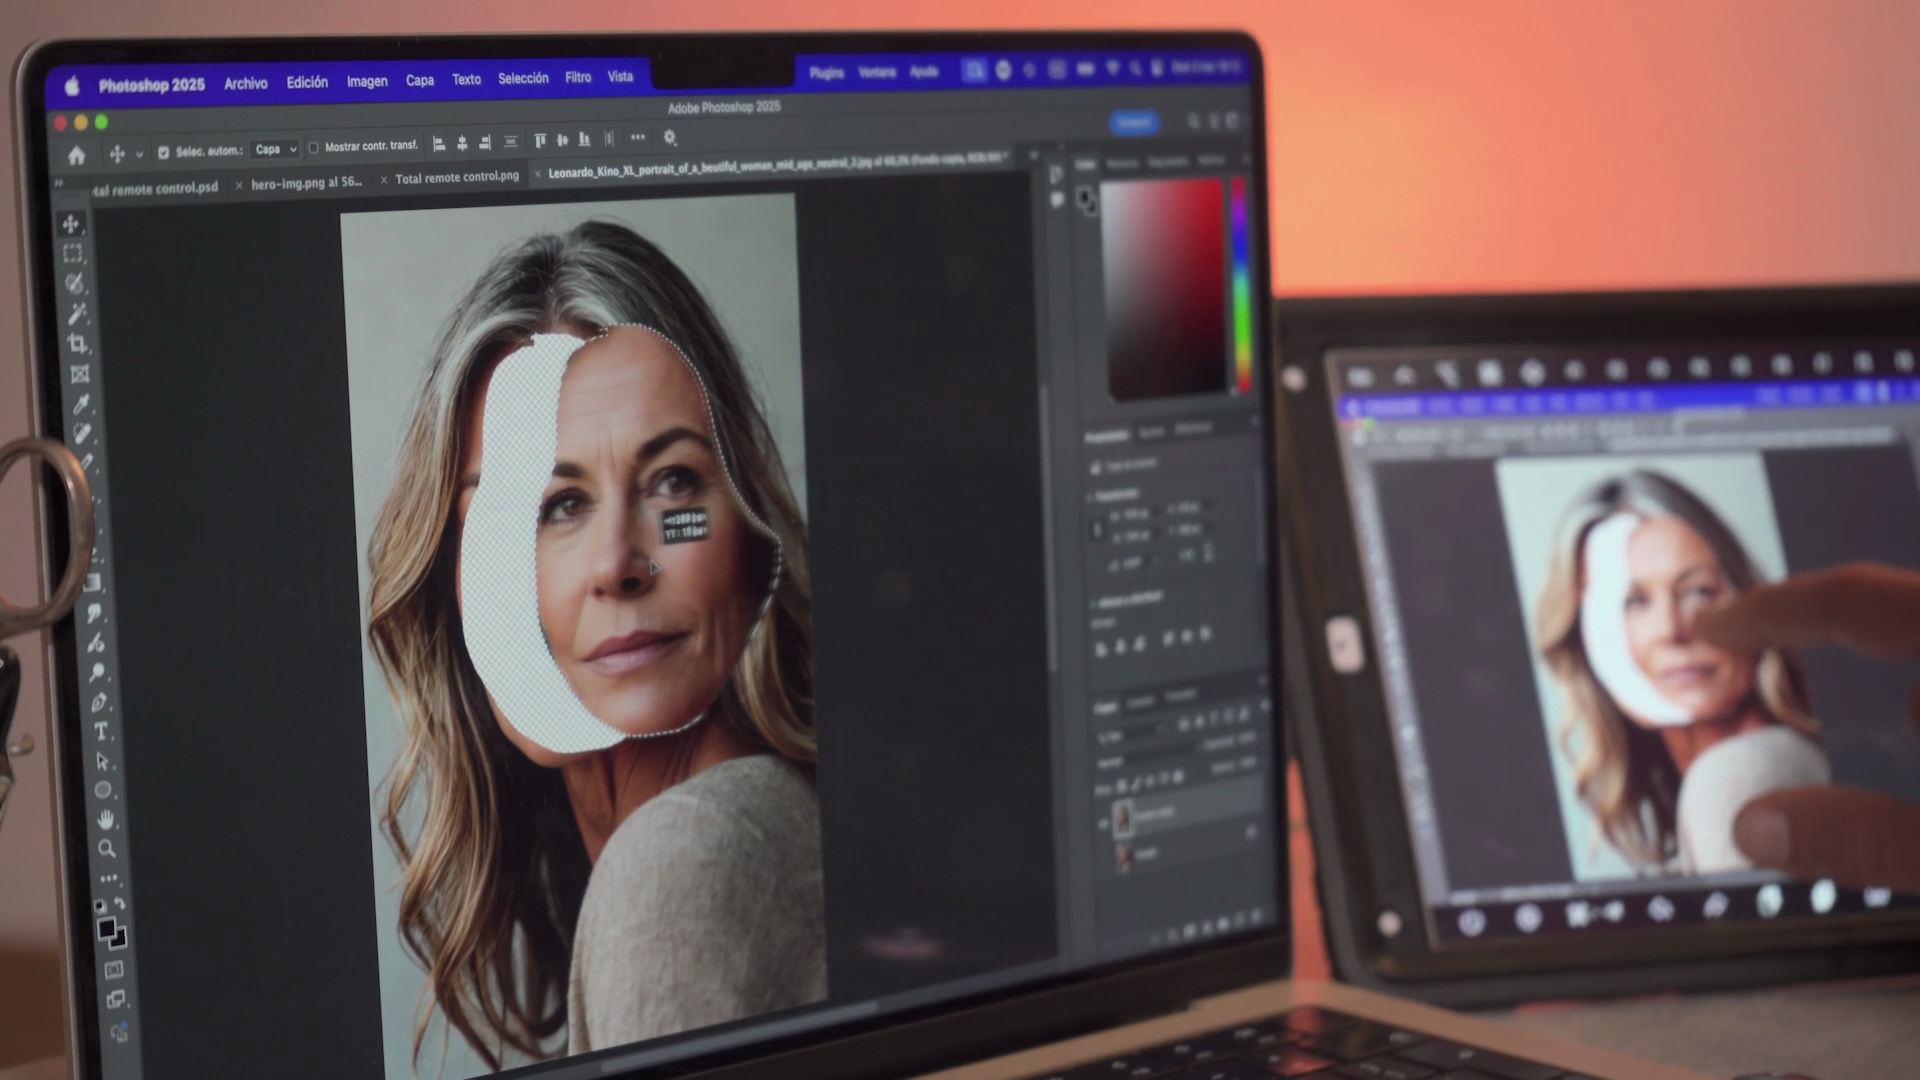The height and width of the screenshot is (1080, 1920).
Task: Close the Leonardo_Kino_XL portrait tab
Action: pos(537,174)
